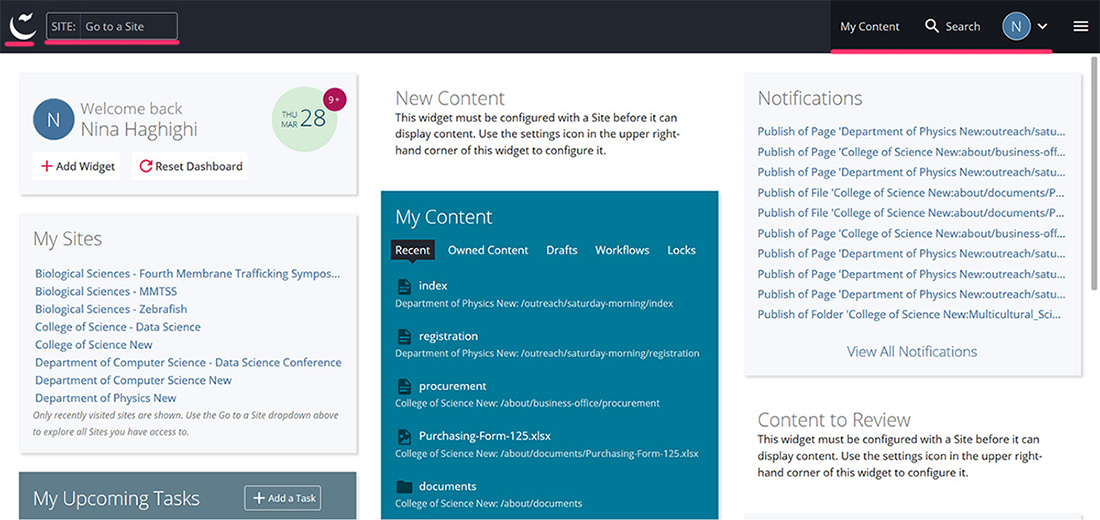Select the Drafts tab
This screenshot has width=1100, height=520.
(561, 250)
